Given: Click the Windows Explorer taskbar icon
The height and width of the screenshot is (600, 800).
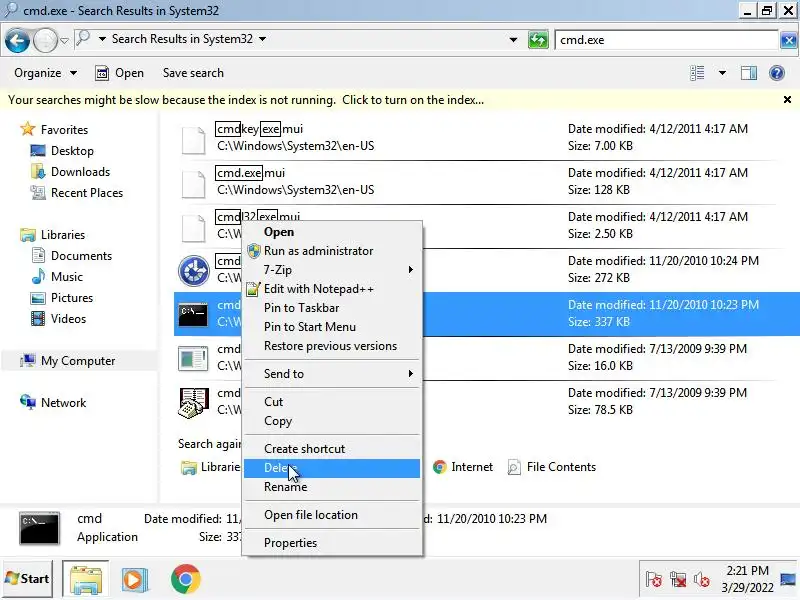Looking at the screenshot, I should coord(86,579).
